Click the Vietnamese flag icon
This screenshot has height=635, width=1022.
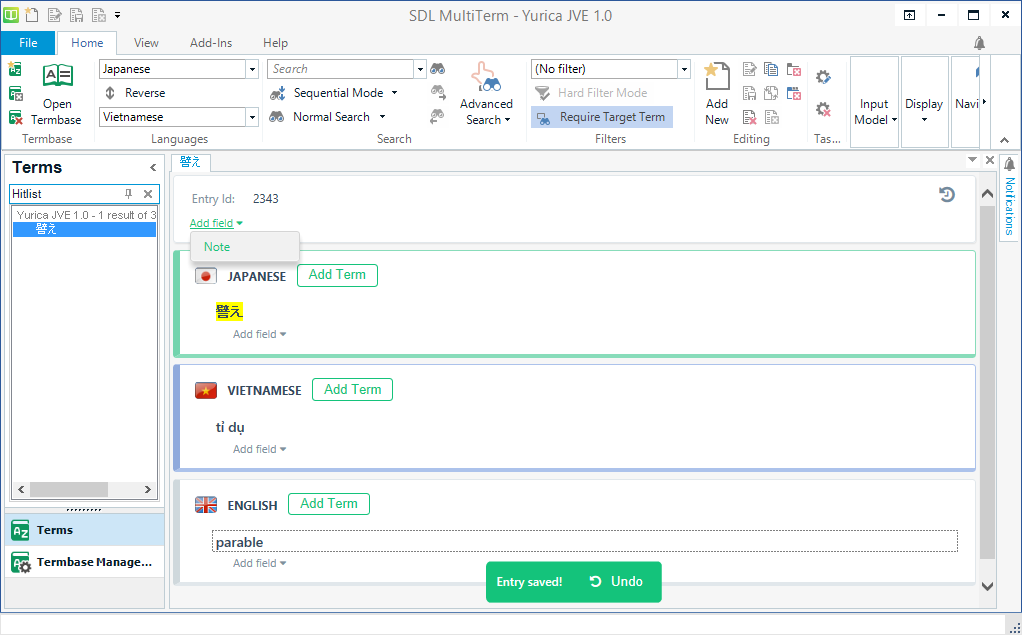(x=206, y=391)
